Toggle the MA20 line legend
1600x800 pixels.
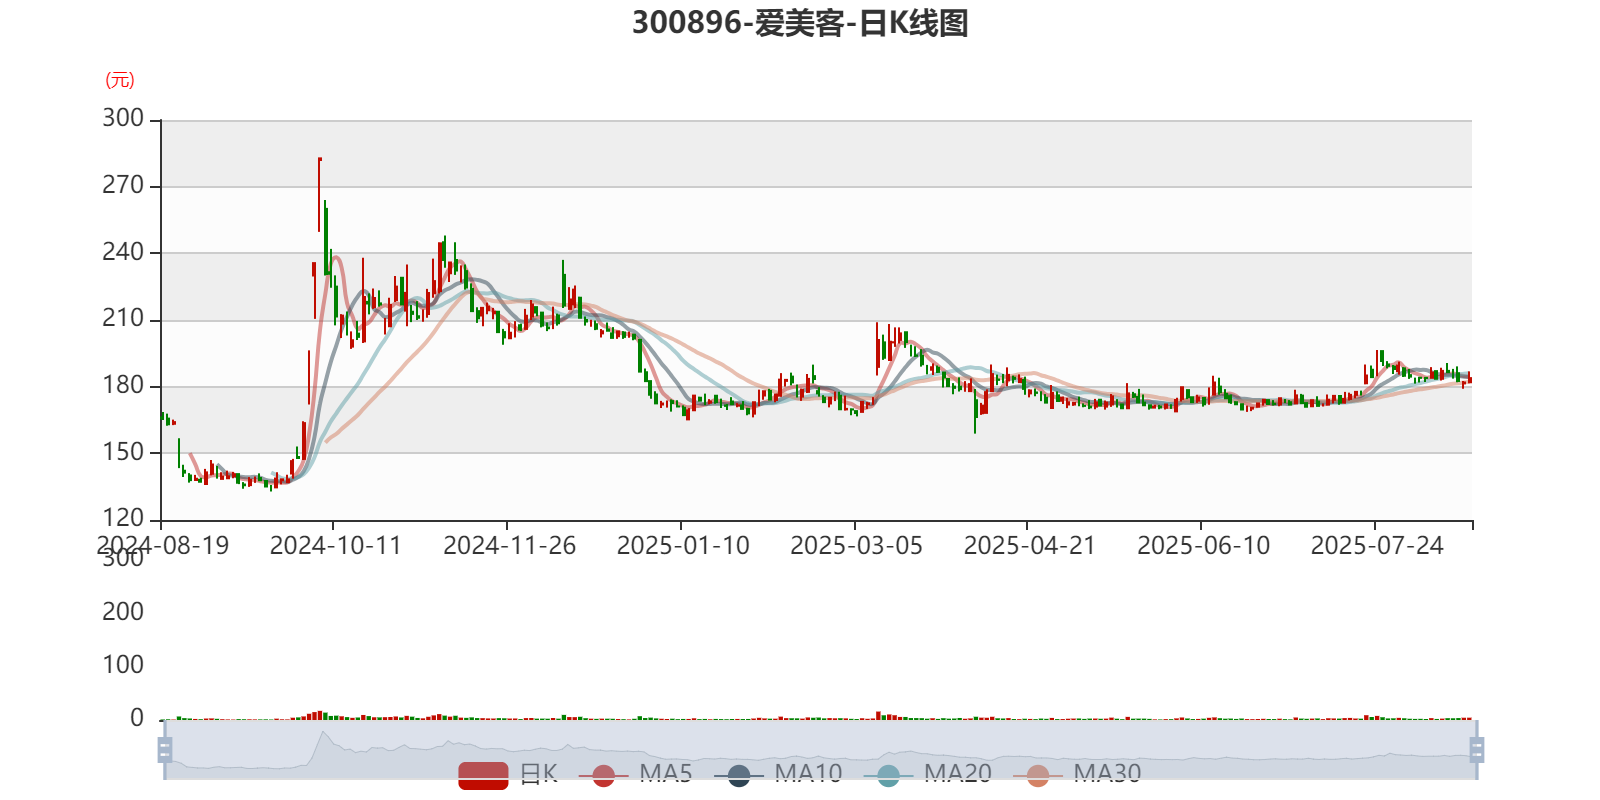pyautogui.click(x=928, y=774)
